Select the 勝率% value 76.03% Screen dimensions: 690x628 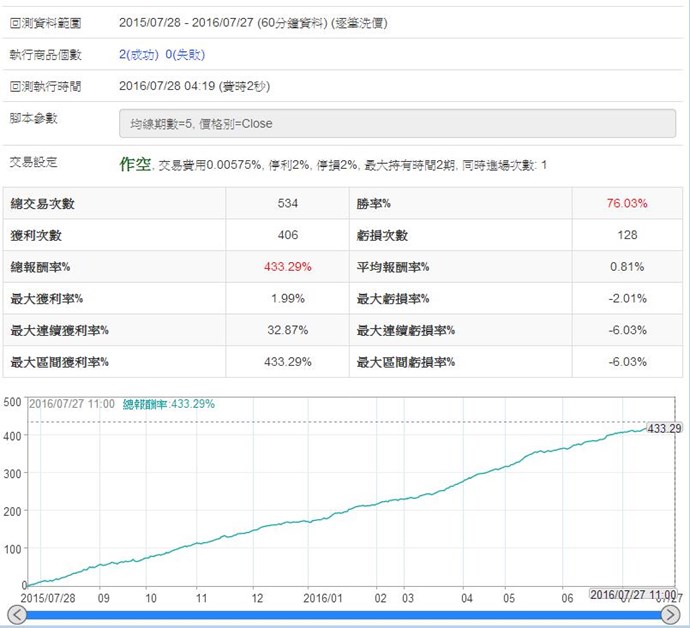pos(626,204)
